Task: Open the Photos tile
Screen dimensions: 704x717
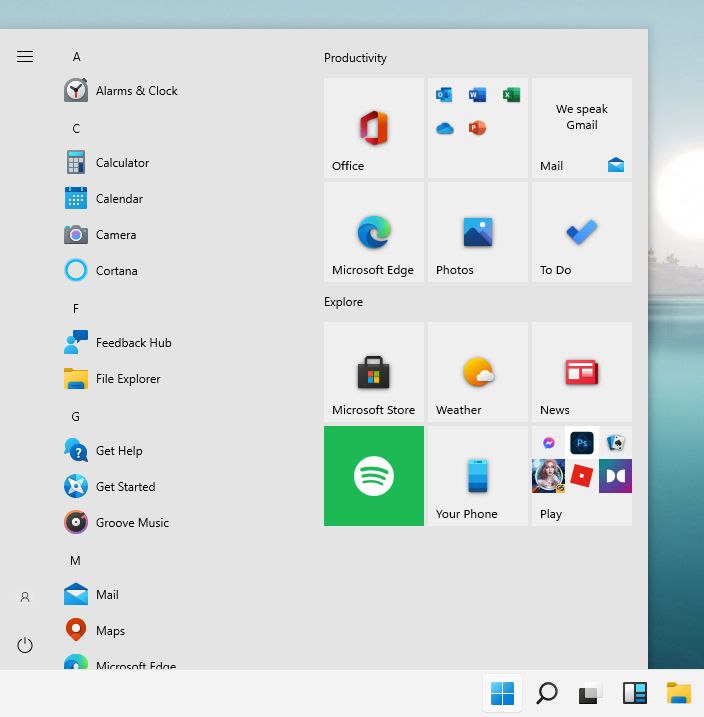Action: pos(478,232)
